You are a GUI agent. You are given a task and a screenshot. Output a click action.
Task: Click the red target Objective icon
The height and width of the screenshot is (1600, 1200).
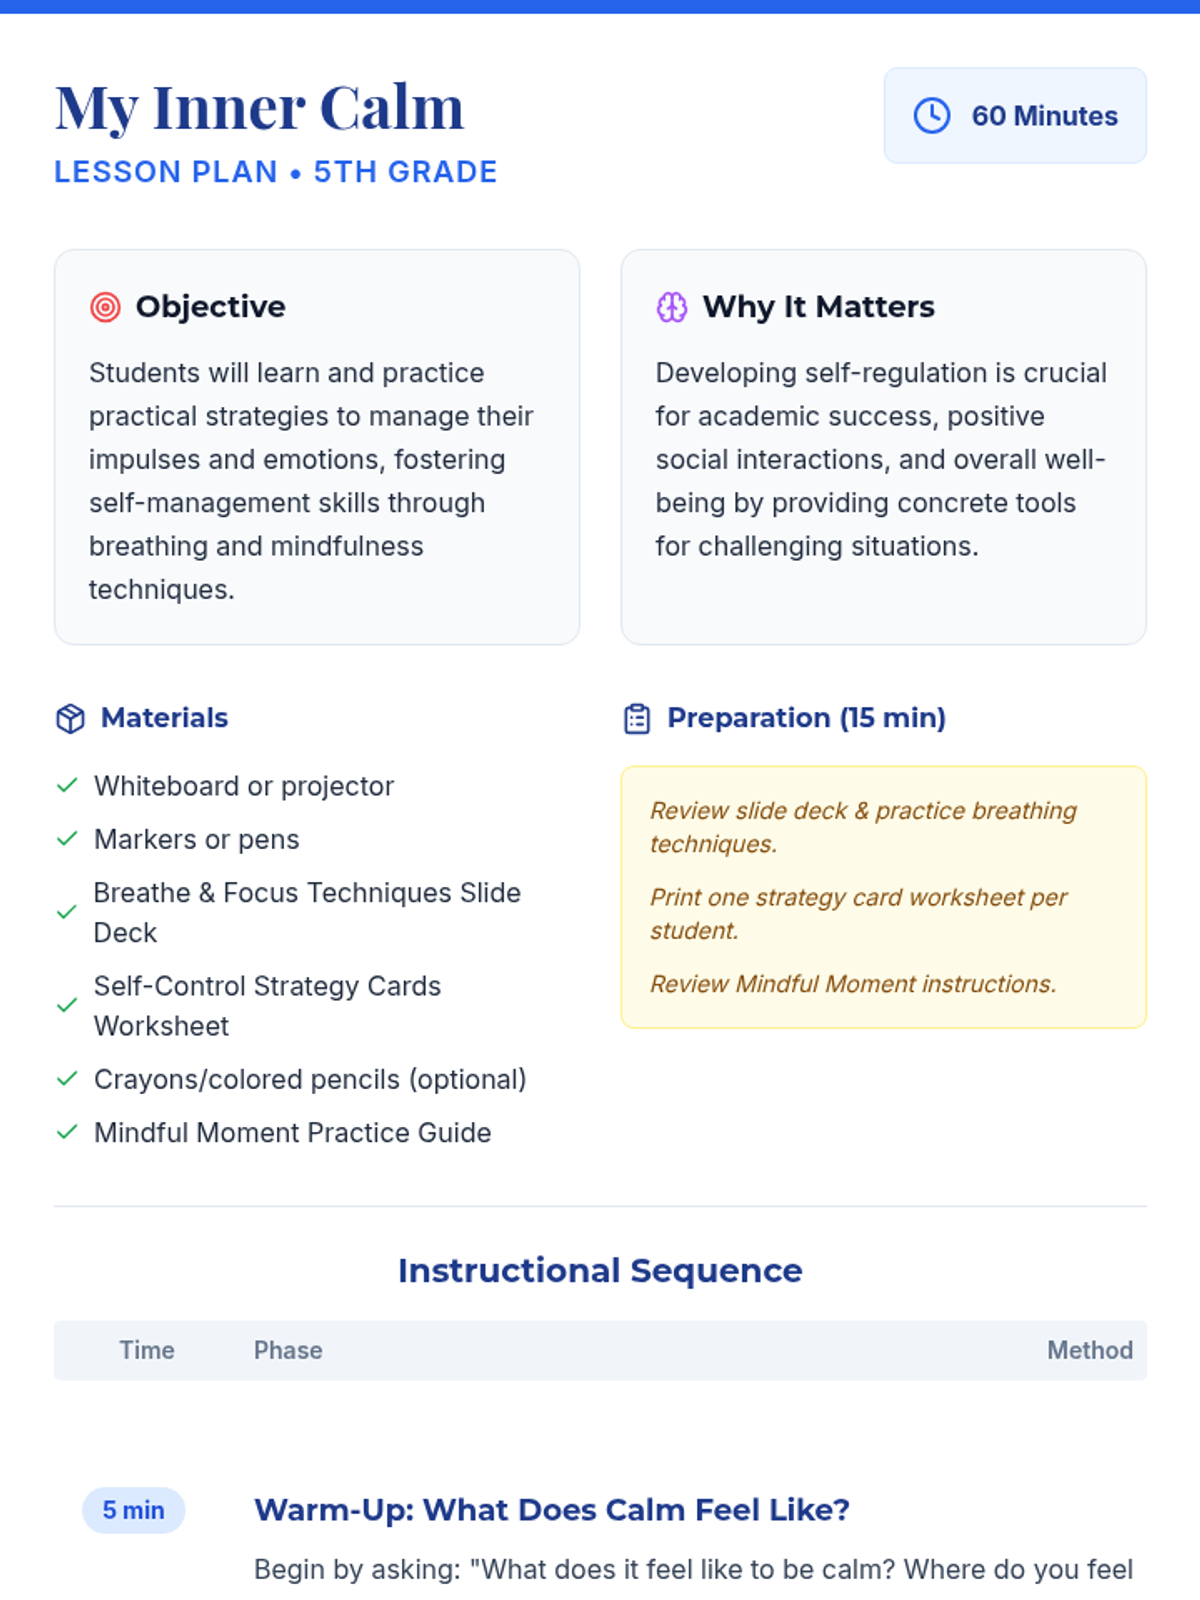coord(105,307)
